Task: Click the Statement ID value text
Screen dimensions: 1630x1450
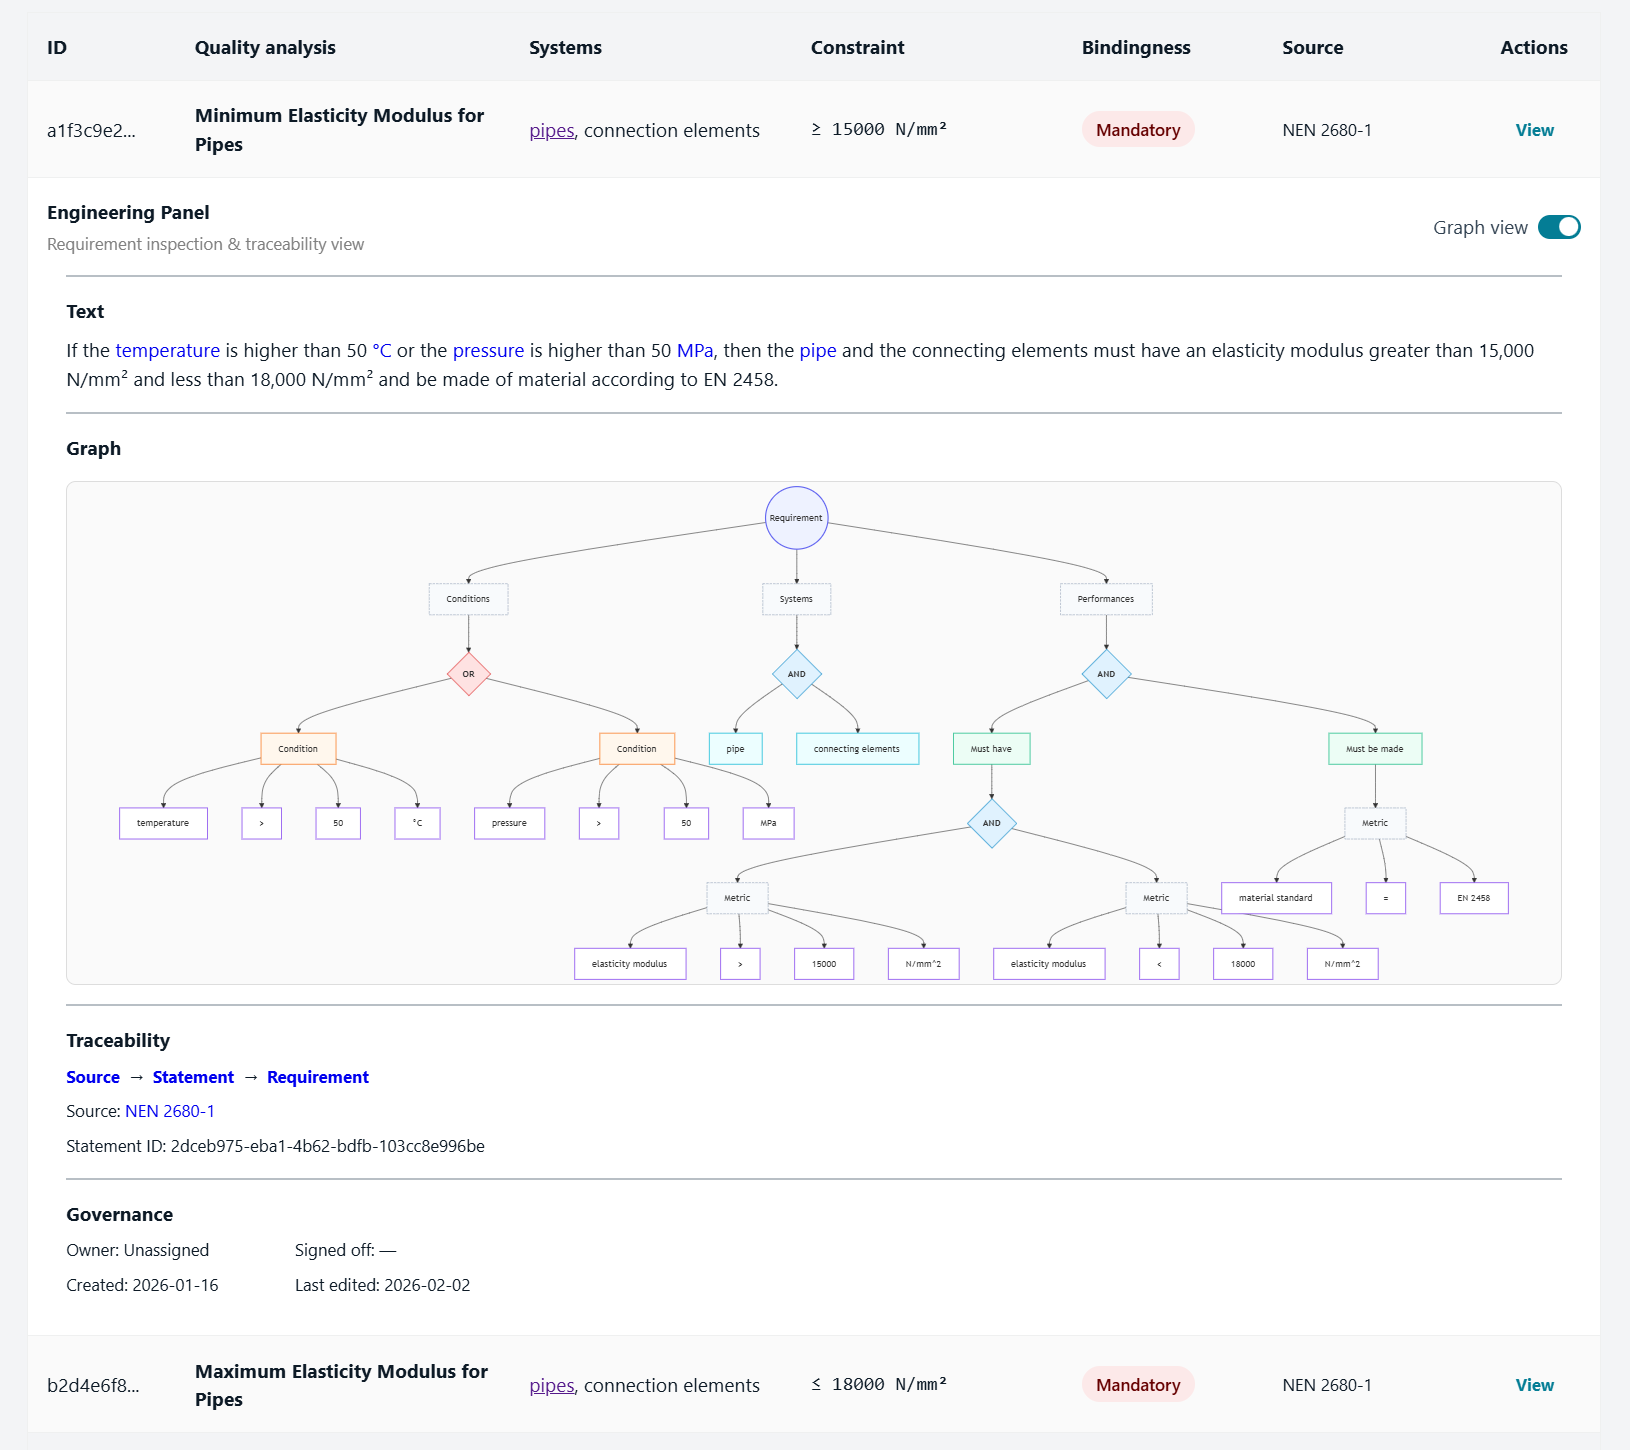Action: (x=327, y=1146)
